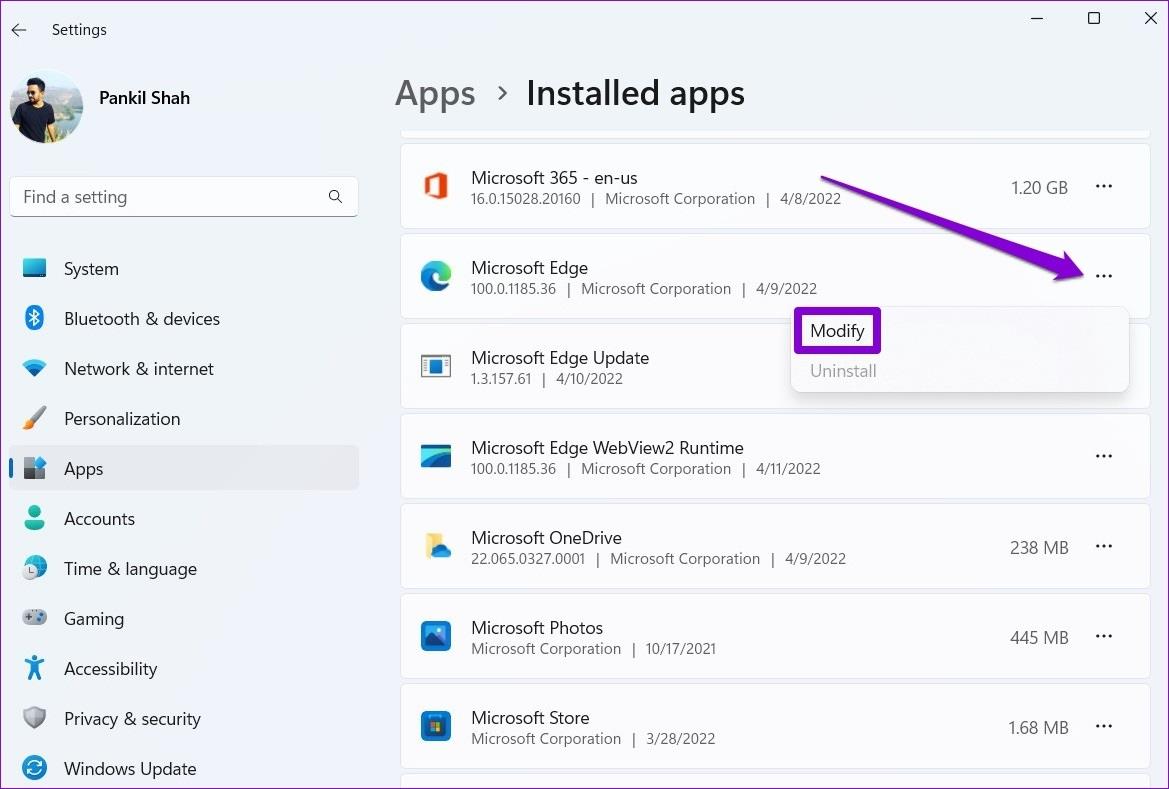Navigate back using the Apps breadcrumb link
Image resolution: width=1169 pixels, height=789 pixels.
tap(435, 92)
